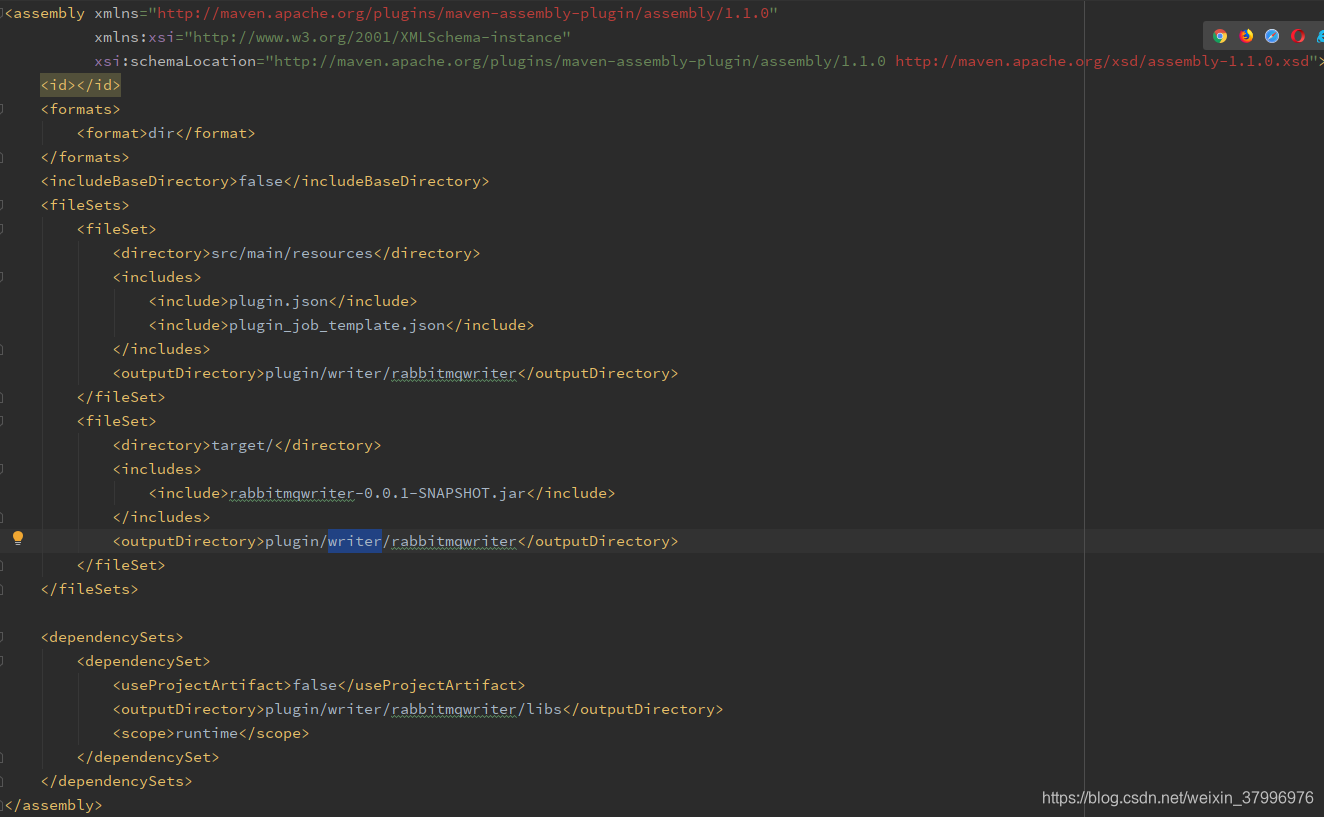The image size is (1324, 817).
Task: Click the closing </assembly> tag
Action: click(x=53, y=805)
